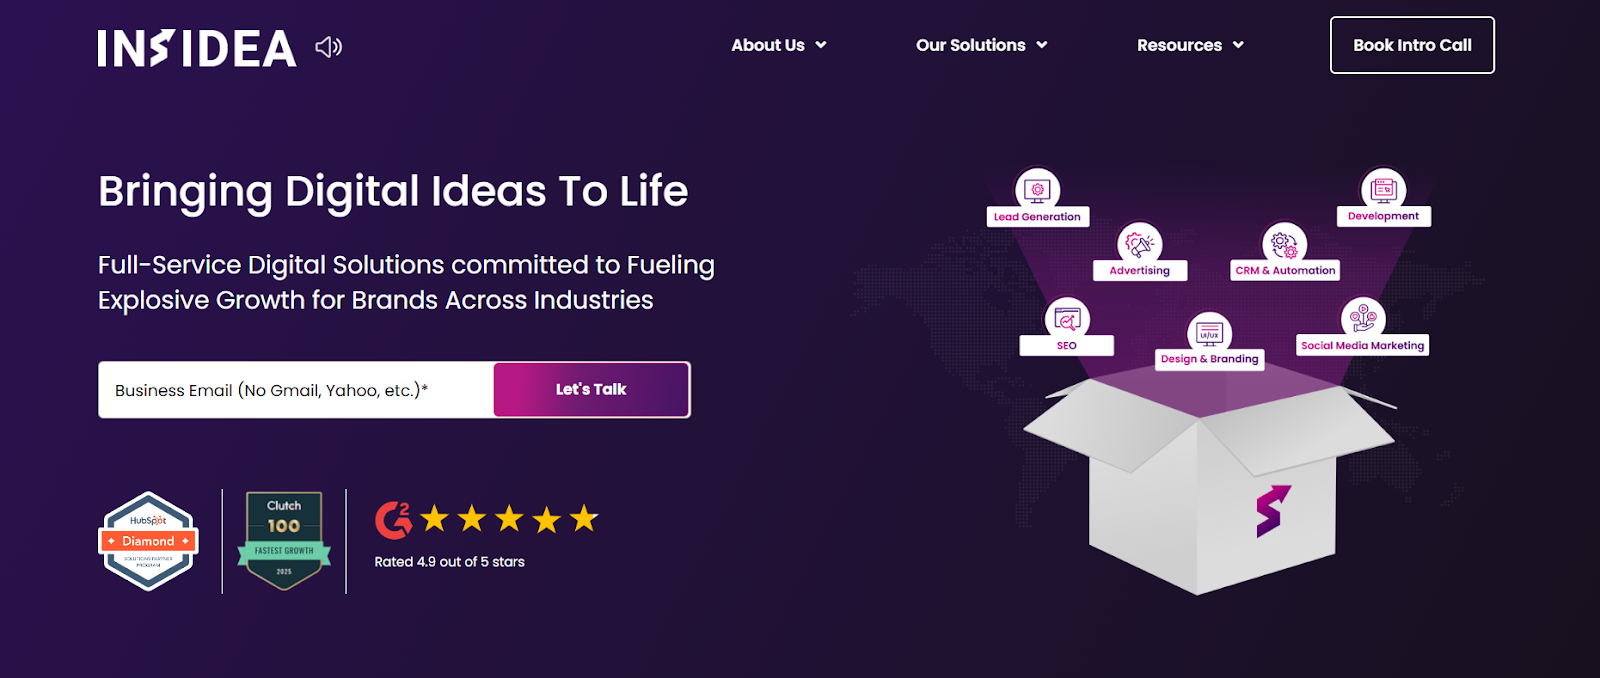Click the Social Media Marketing icon

[x=1363, y=318]
